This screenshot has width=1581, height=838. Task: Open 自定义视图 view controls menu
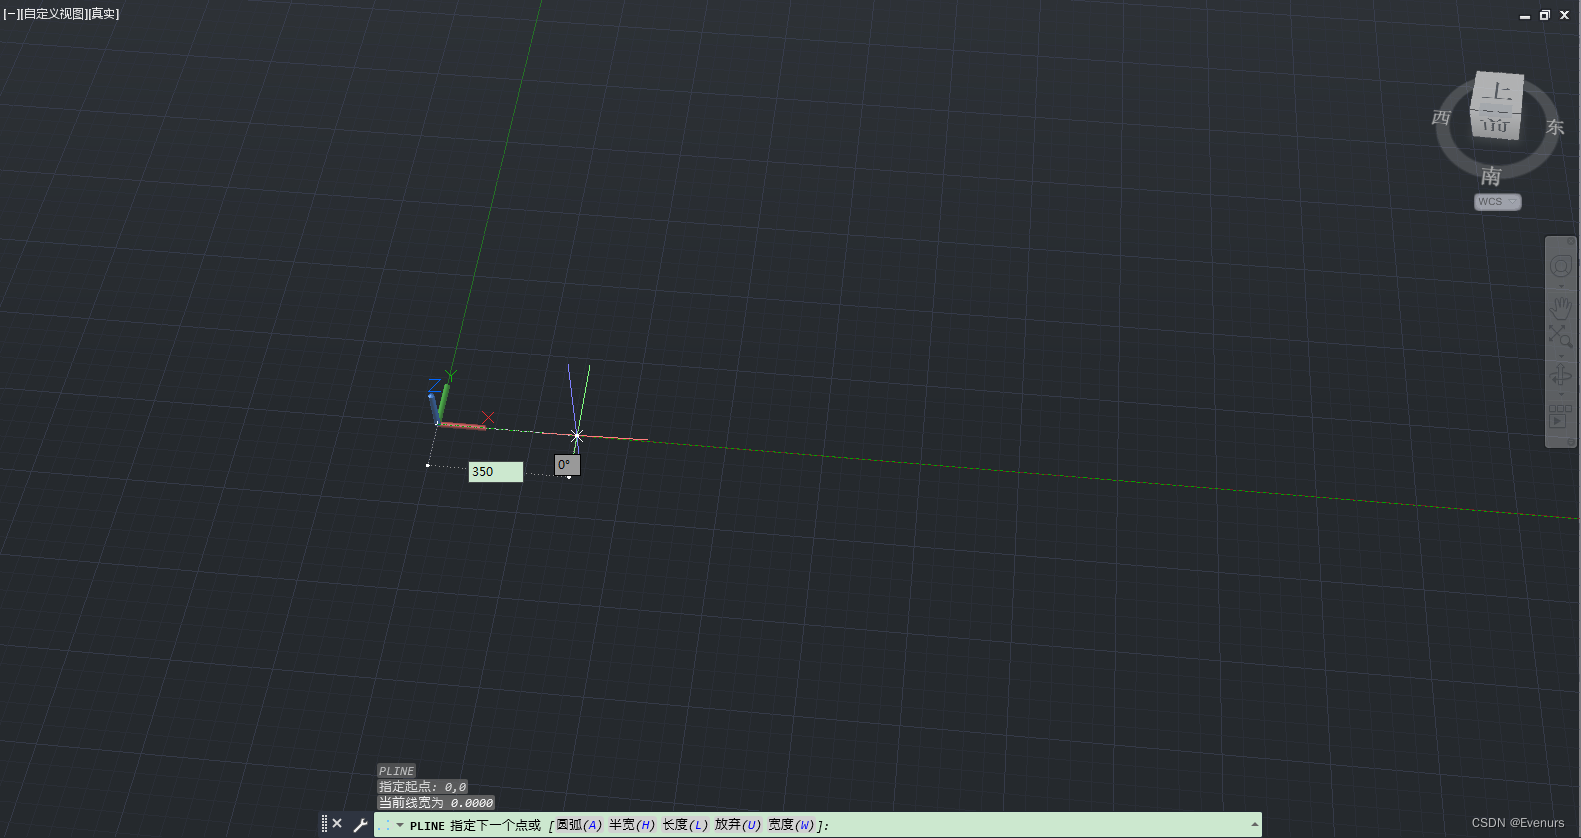(53, 14)
